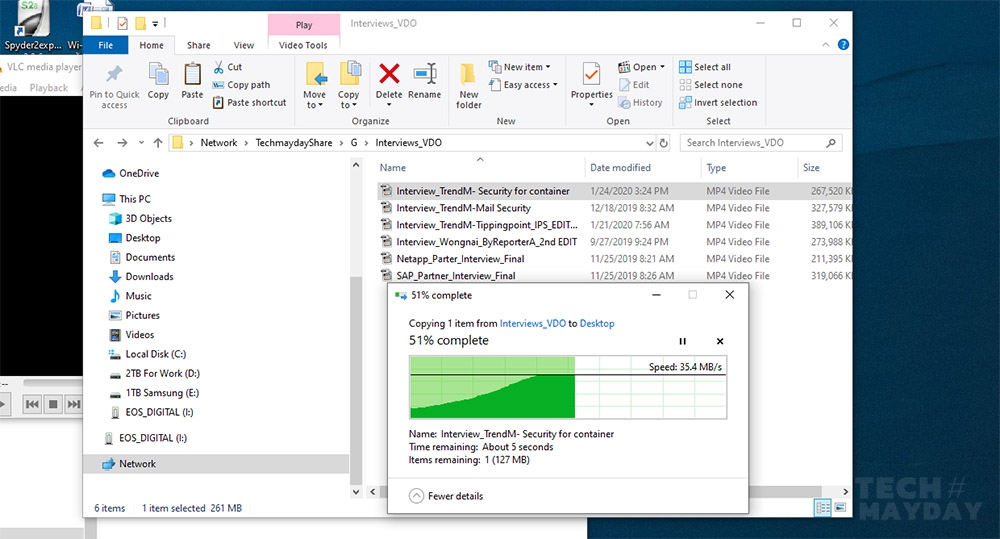Click the Paste clipboard icon
This screenshot has width=1000, height=539.
pos(192,75)
